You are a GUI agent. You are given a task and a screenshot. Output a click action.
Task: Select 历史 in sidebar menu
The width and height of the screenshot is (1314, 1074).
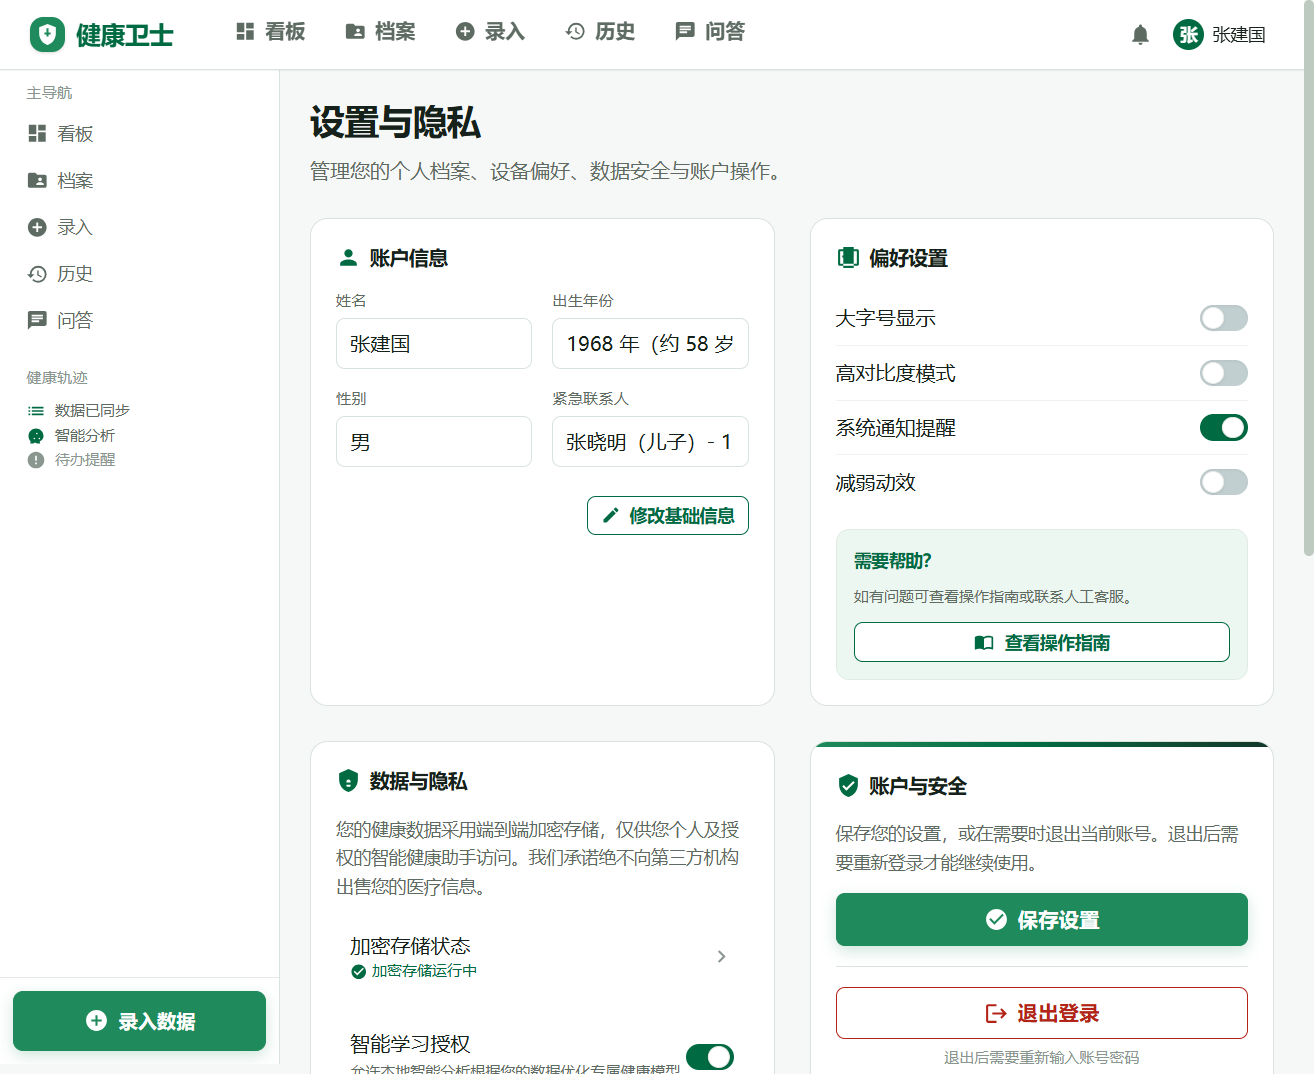tap(139, 274)
